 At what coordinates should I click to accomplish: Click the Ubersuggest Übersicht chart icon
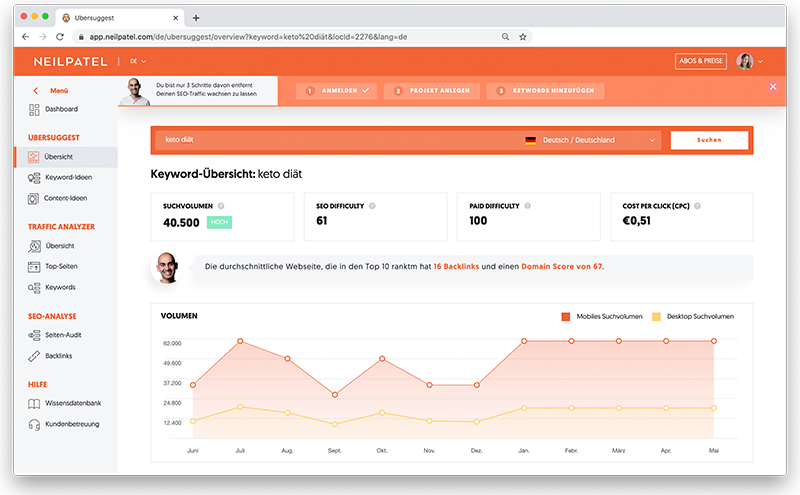click(x=33, y=157)
